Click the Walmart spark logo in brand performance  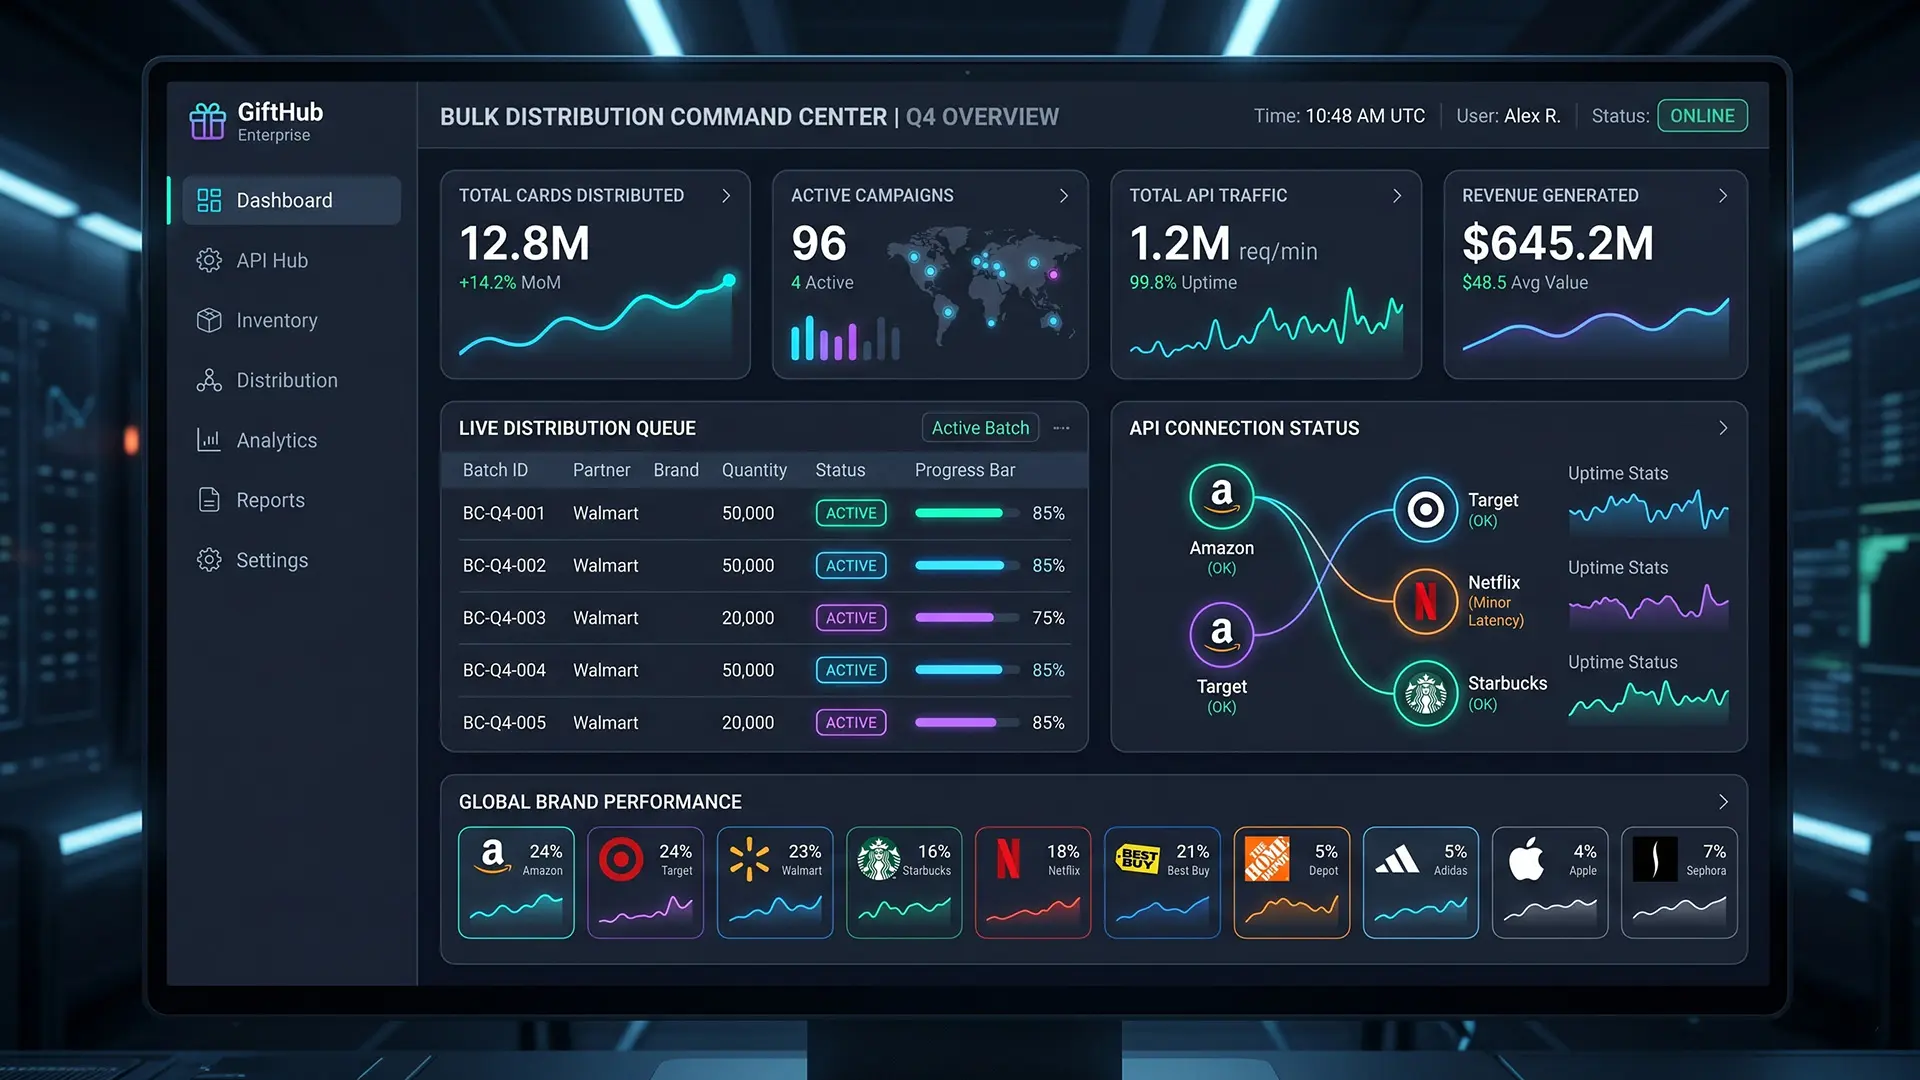750,859
